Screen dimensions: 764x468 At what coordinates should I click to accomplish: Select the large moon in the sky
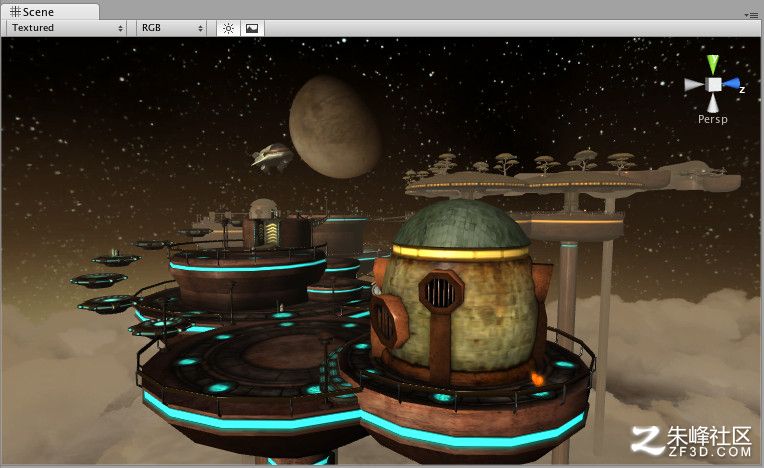[x=334, y=127]
